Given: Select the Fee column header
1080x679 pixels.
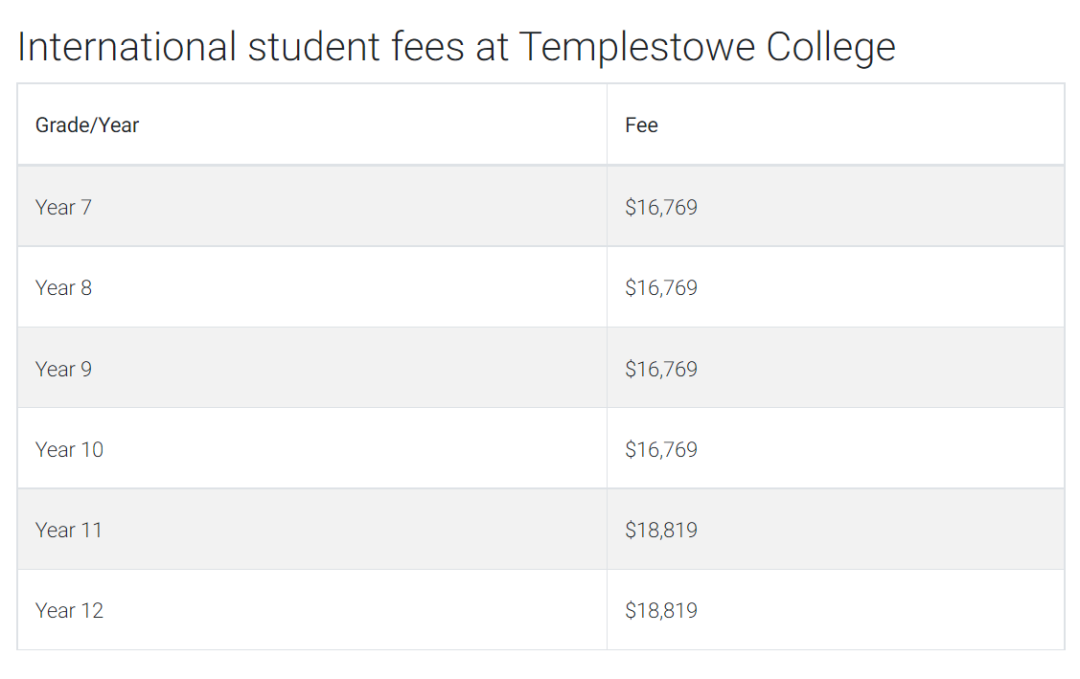Looking at the screenshot, I should [x=641, y=125].
